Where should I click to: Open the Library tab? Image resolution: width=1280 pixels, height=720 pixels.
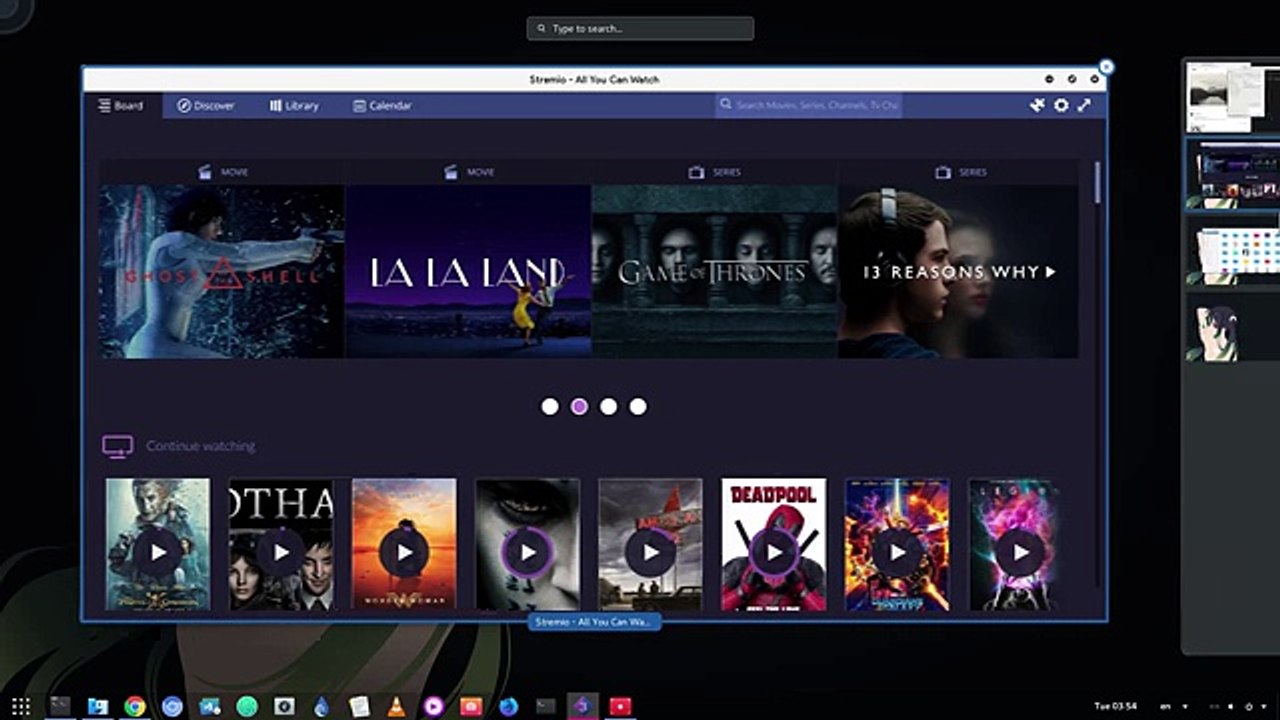click(294, 105)
